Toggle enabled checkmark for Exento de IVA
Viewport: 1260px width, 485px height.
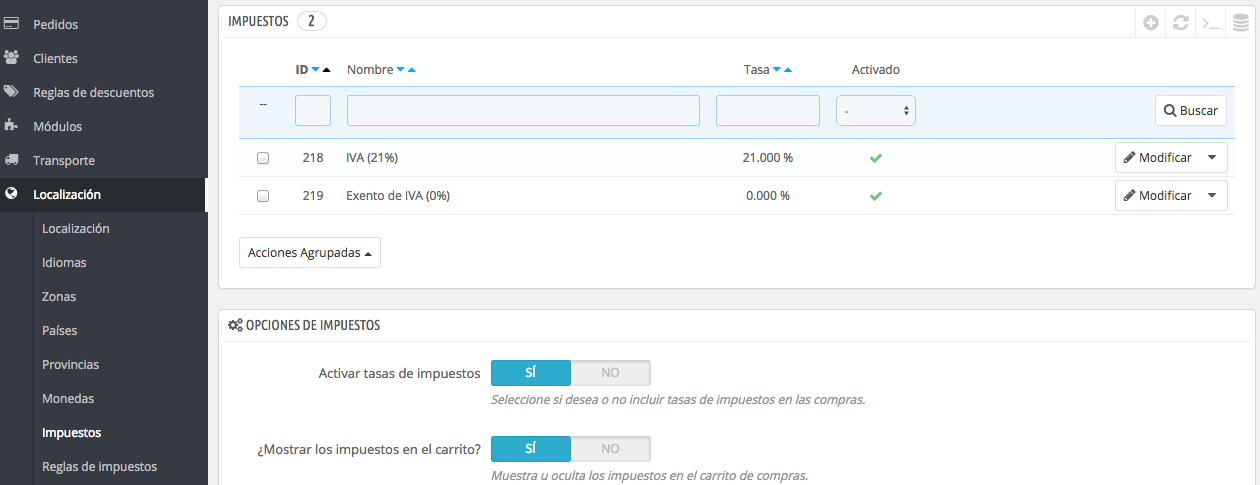point(876,196)
